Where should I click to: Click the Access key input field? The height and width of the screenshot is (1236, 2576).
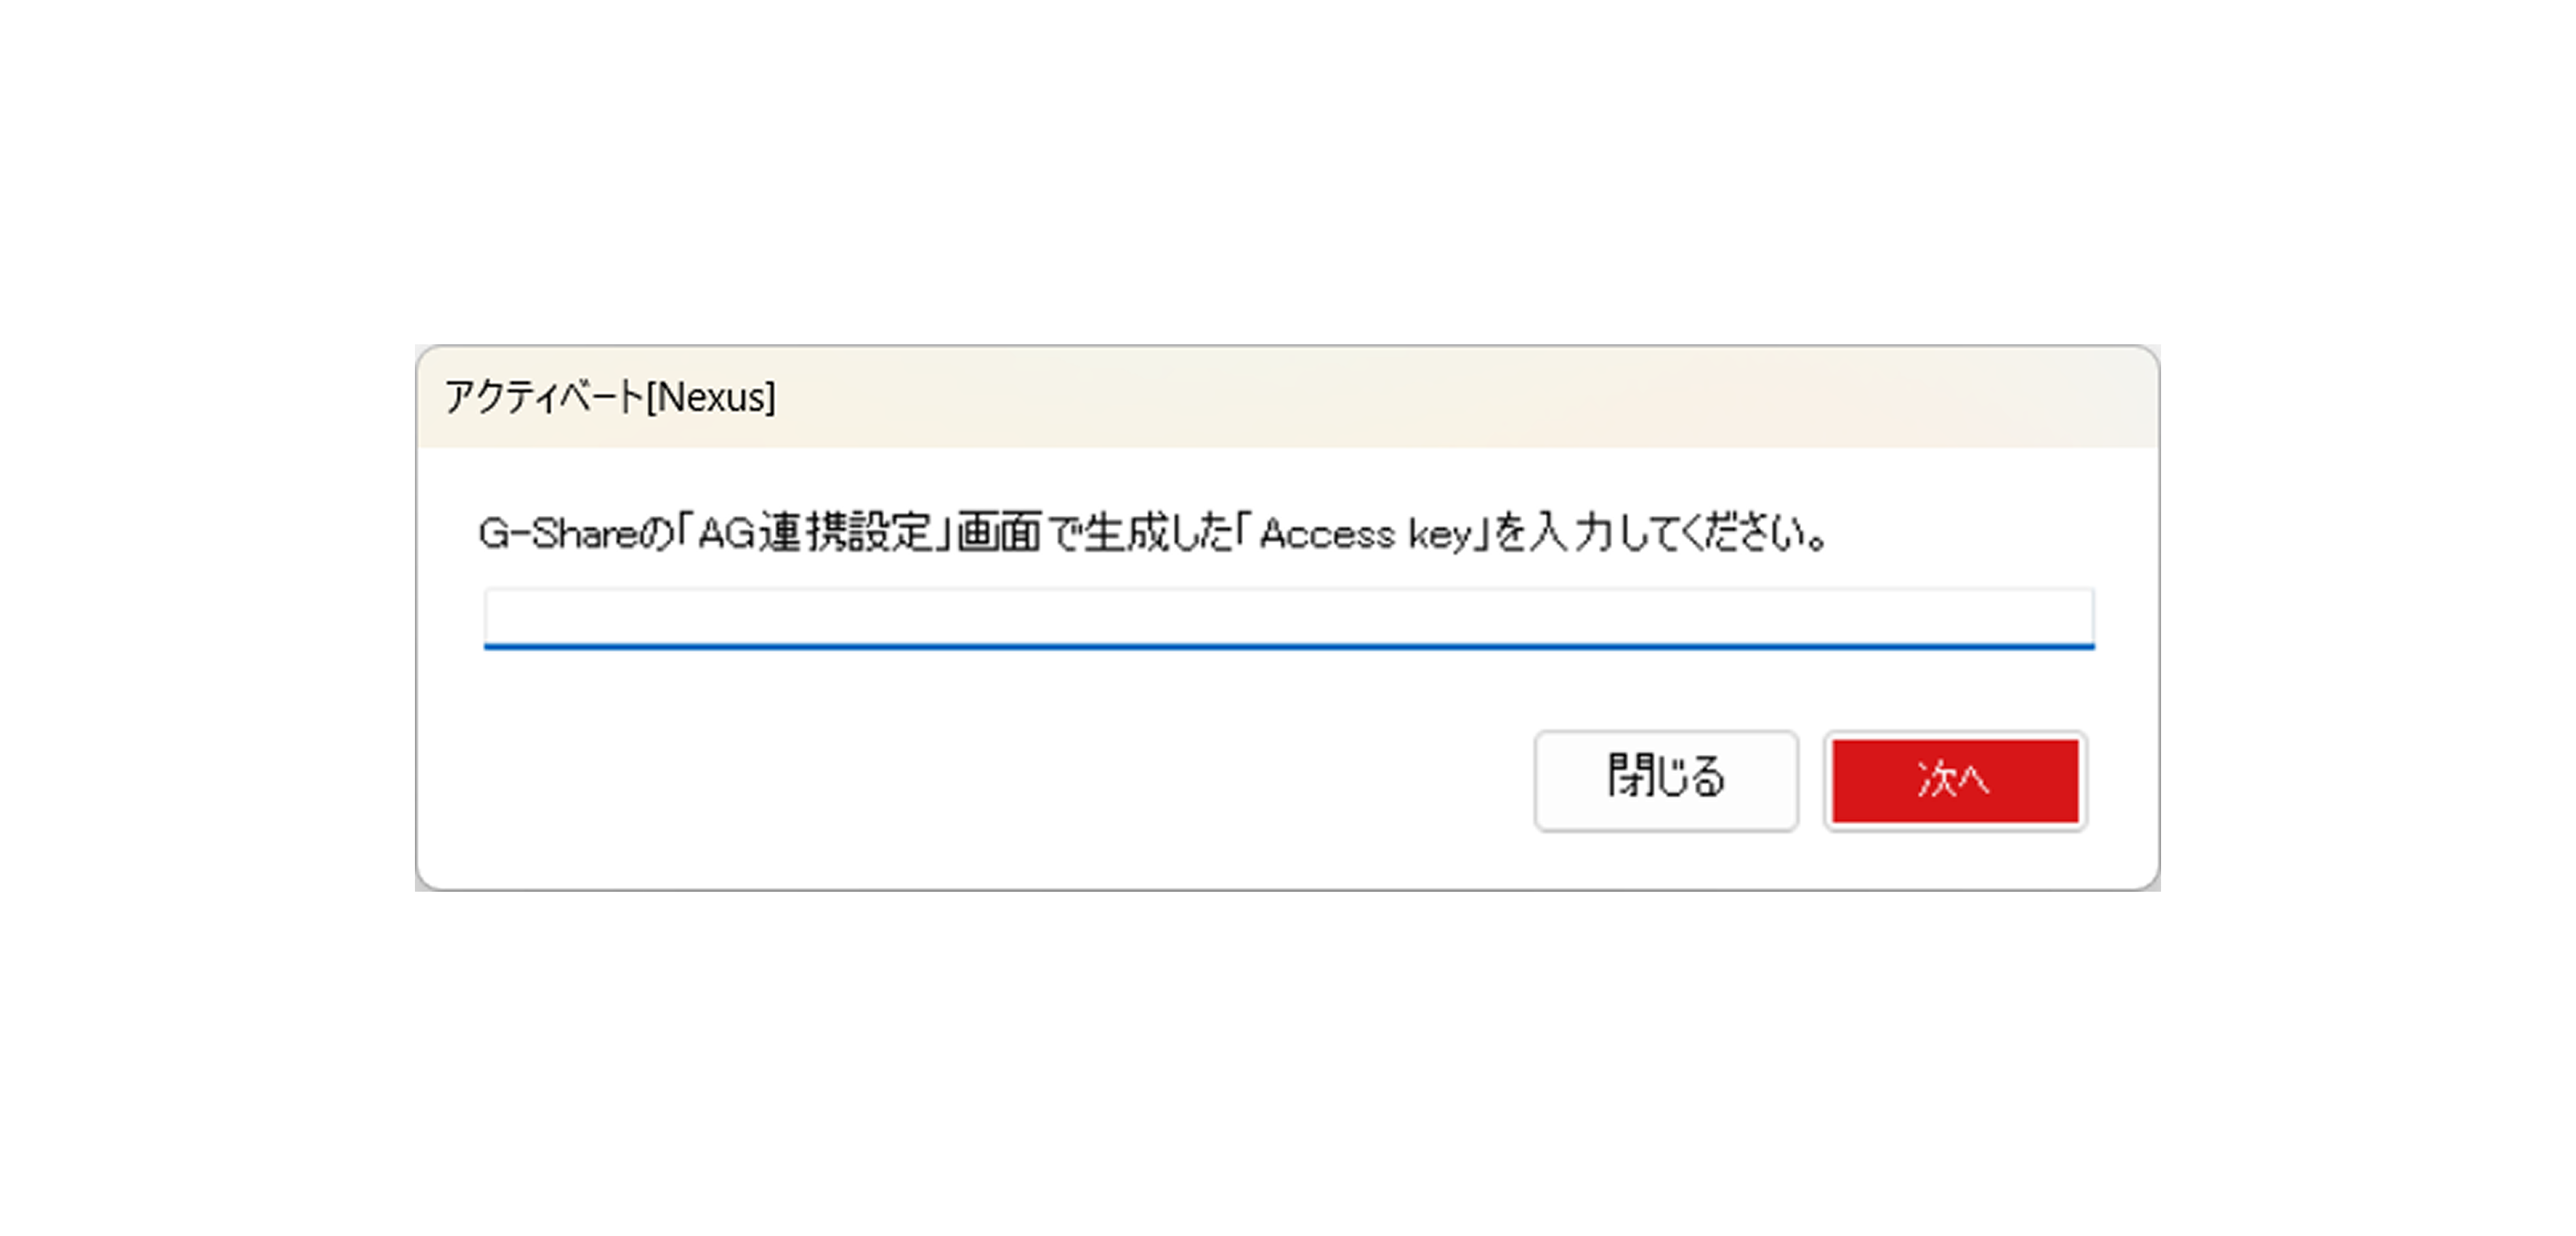1288,618
